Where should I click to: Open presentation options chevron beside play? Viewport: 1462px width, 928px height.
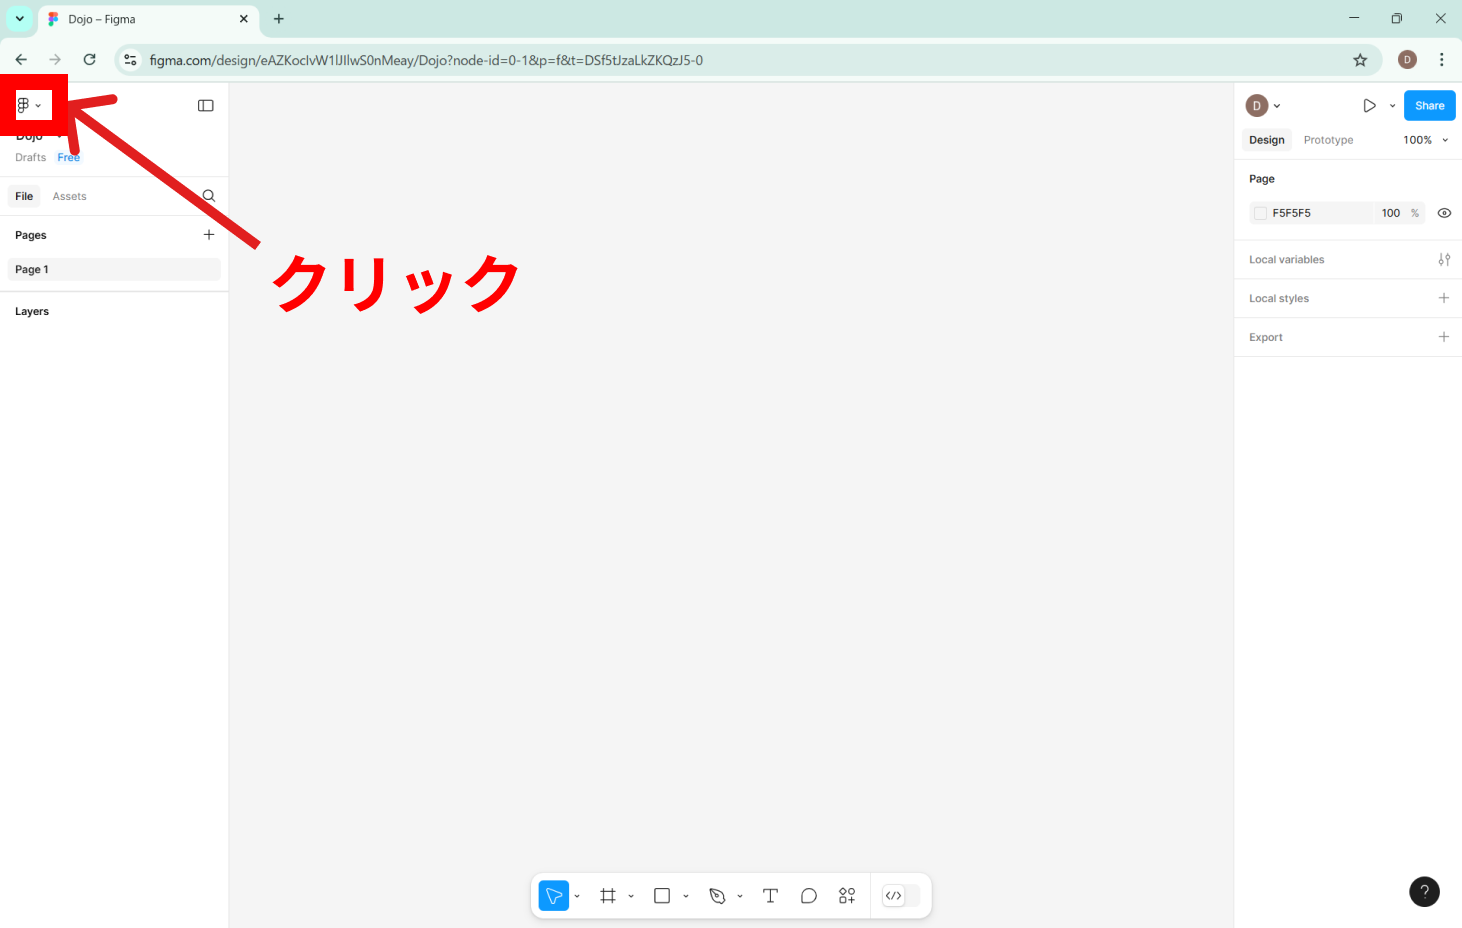click(x=1392, y=106)
